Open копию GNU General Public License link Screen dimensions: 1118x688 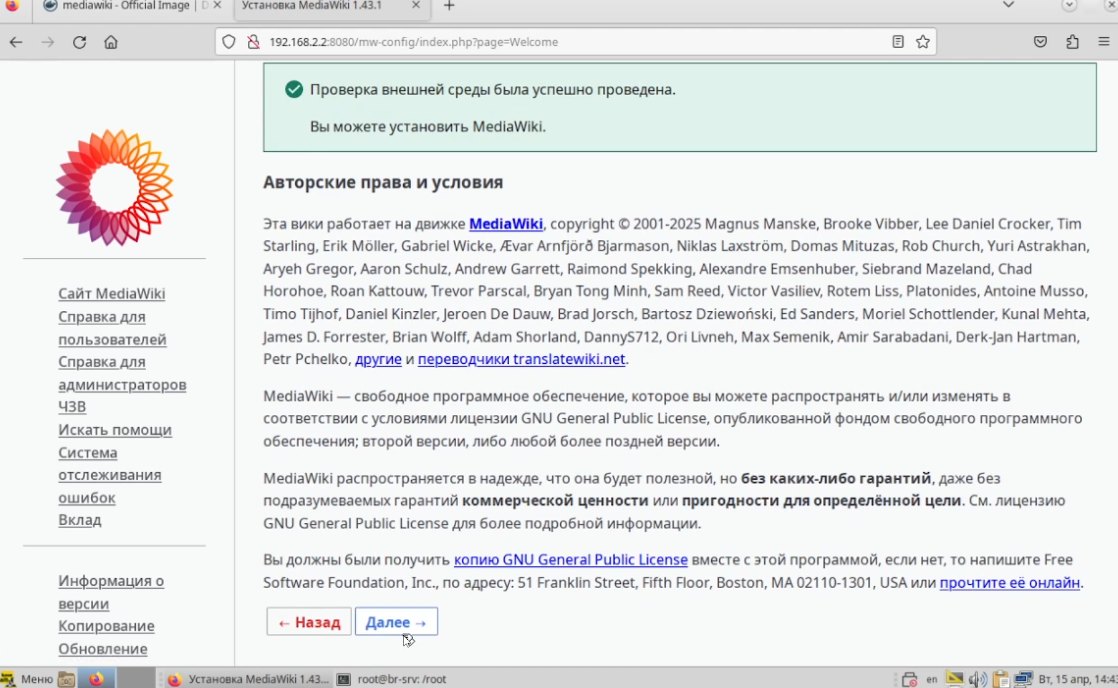point(570,560)
